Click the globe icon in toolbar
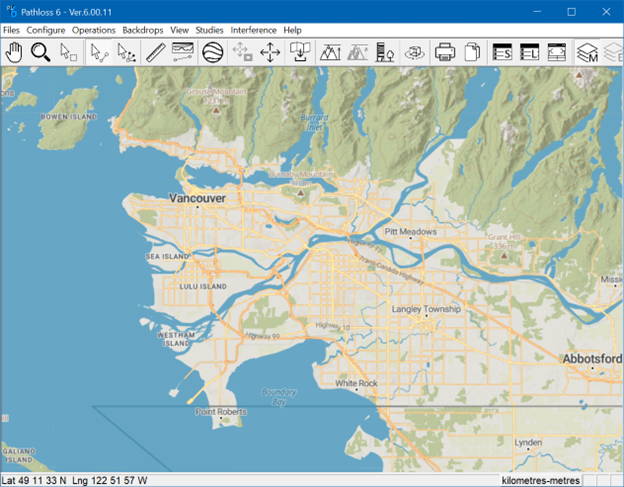The image size is (624, 487). (x=212, y=52)
